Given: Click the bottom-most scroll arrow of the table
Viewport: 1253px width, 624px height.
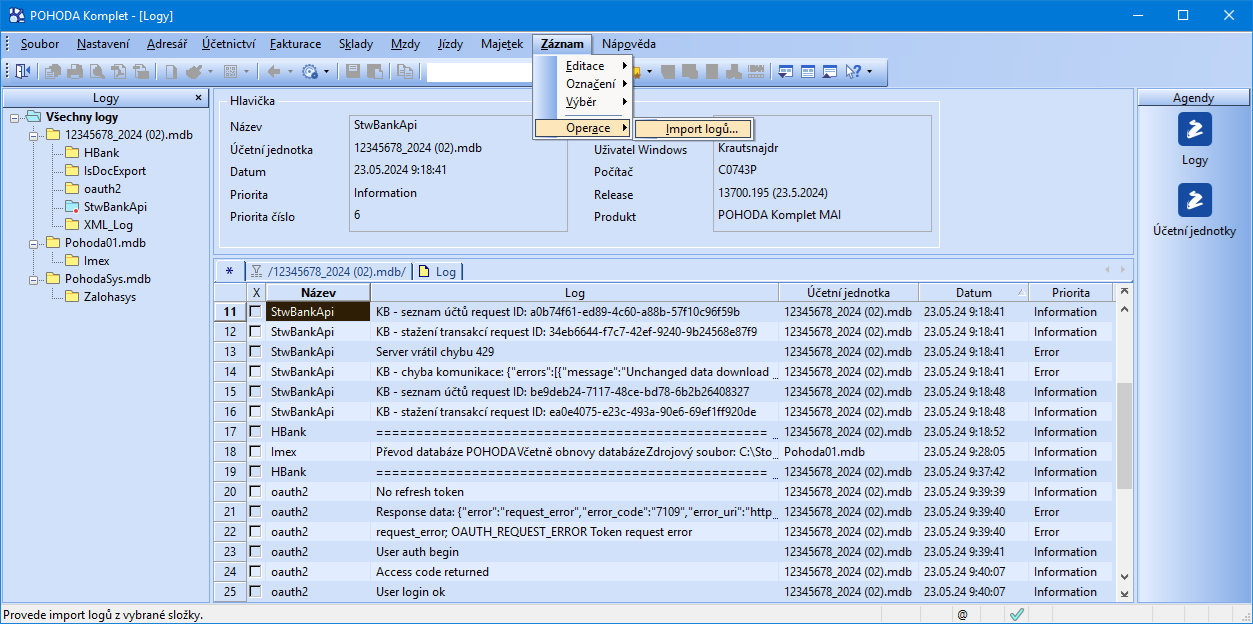Looking at the screenshot, I should [1124, 594].
